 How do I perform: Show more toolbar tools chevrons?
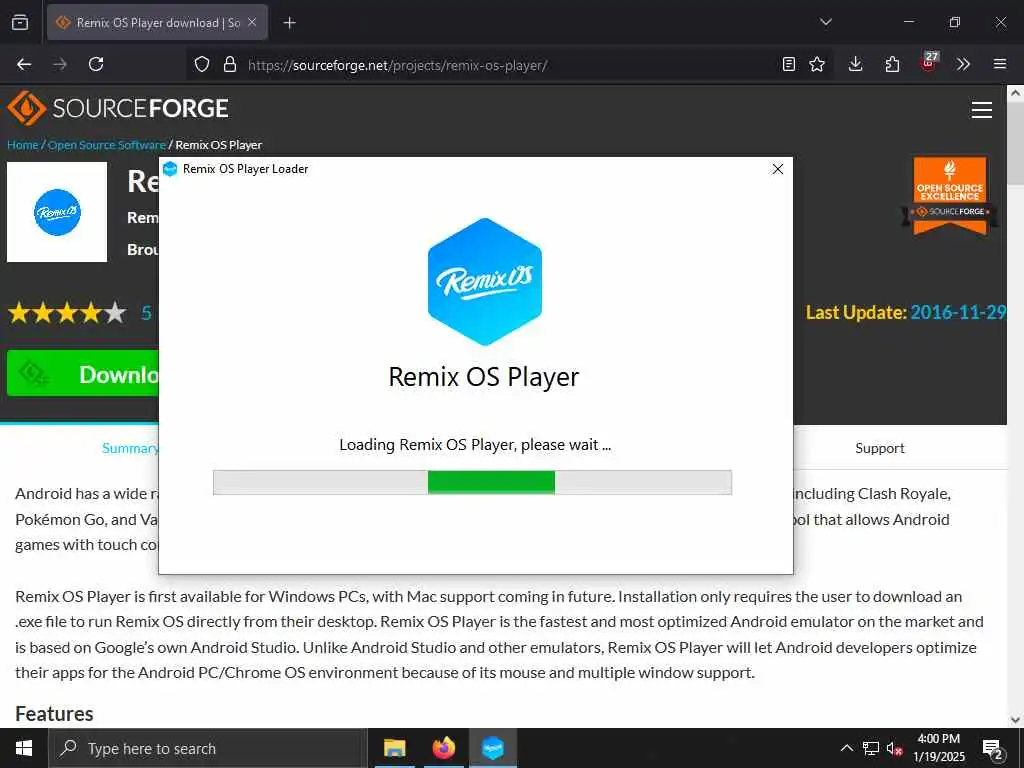[963, 64]
